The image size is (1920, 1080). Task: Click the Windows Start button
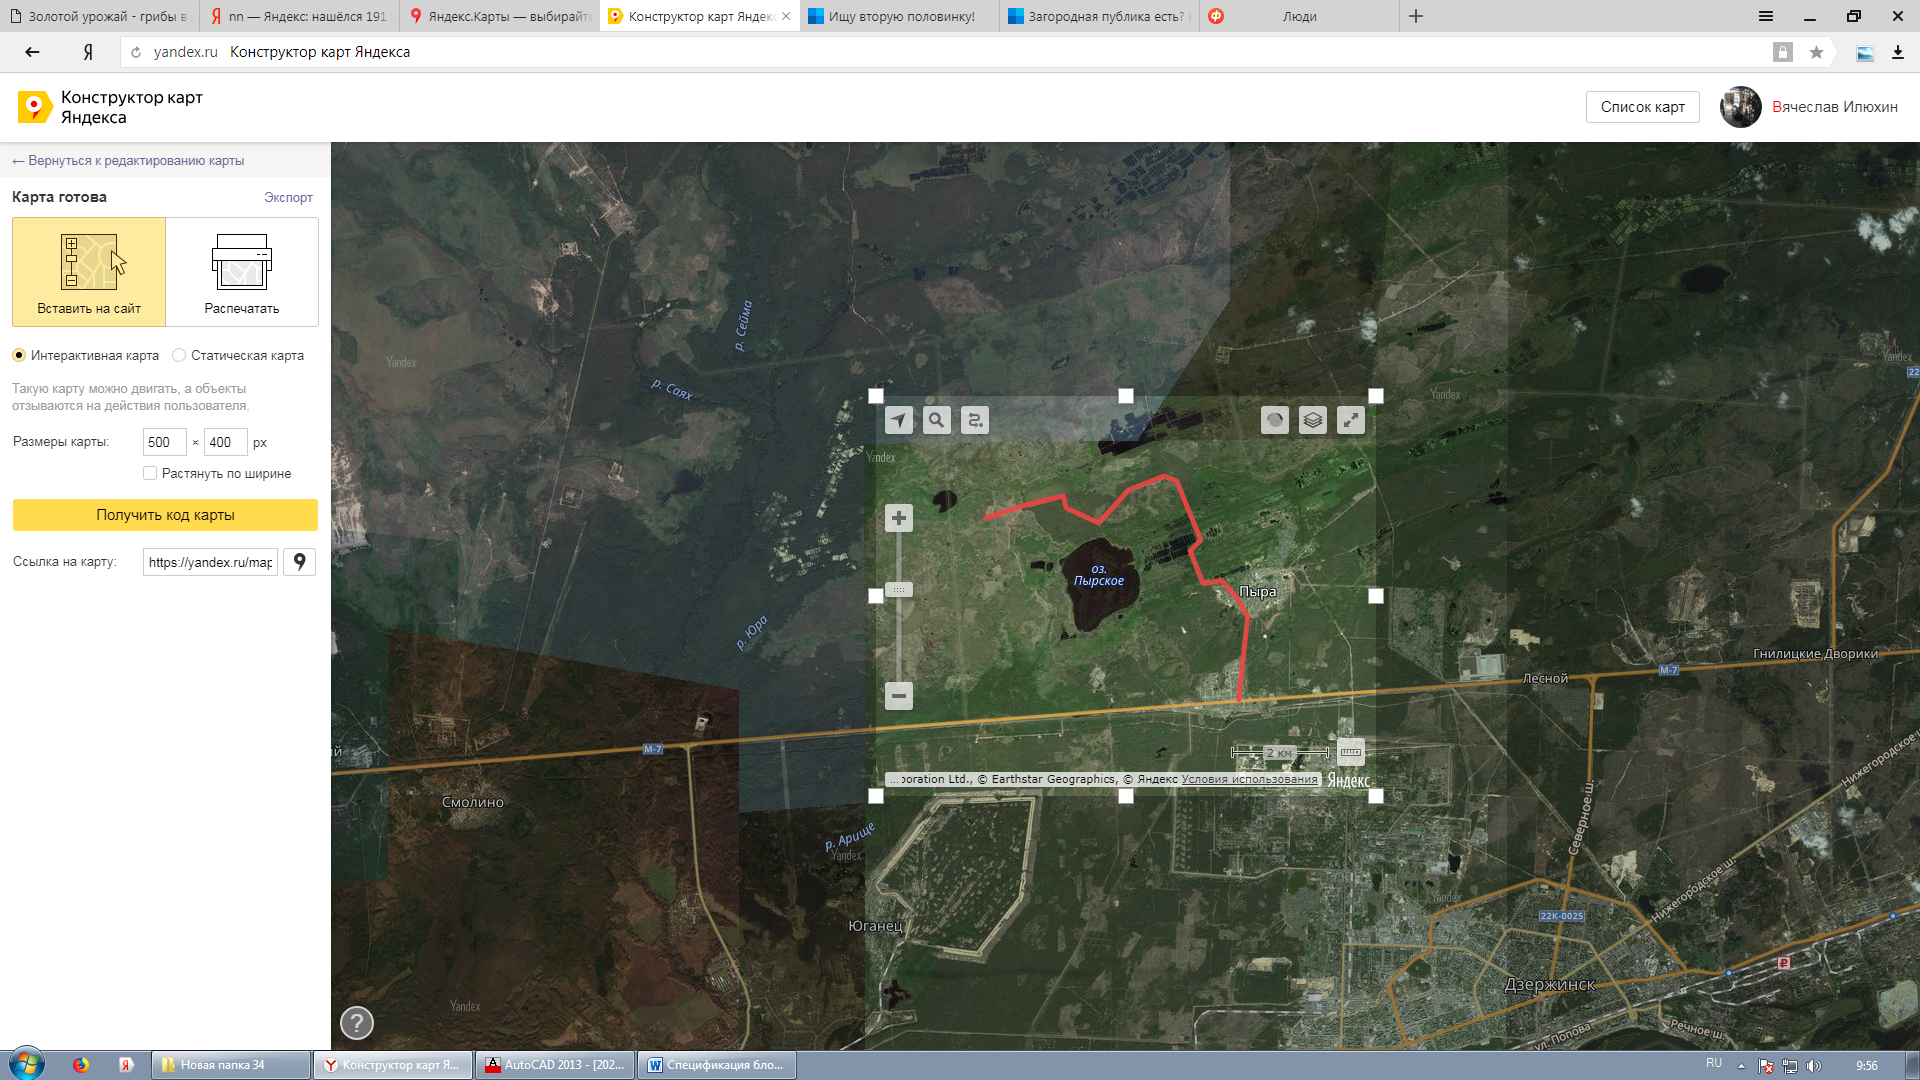(x=27, y=1064)
